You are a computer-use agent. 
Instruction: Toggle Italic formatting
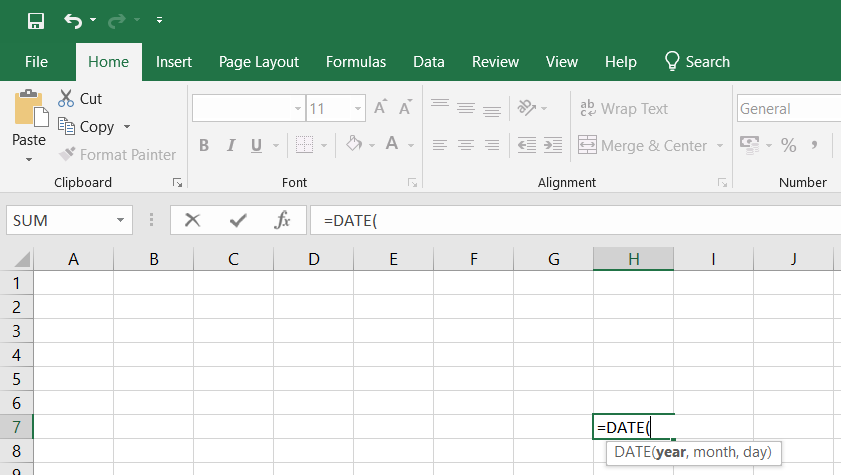coord(230,146)
